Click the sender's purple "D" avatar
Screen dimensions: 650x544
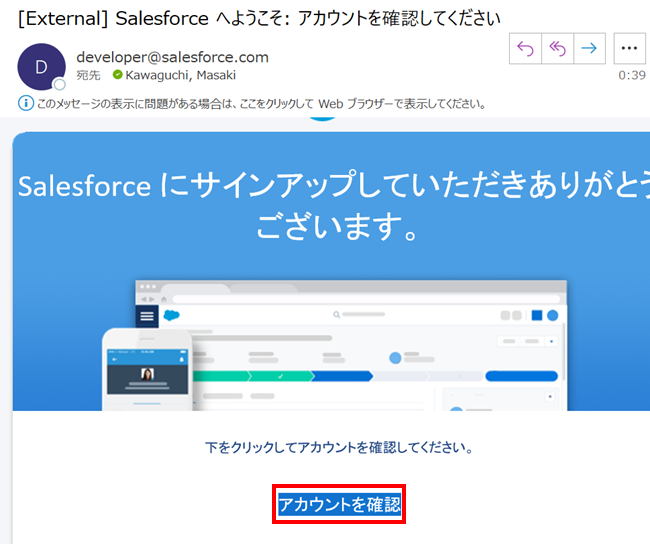[x=41, y=65]
